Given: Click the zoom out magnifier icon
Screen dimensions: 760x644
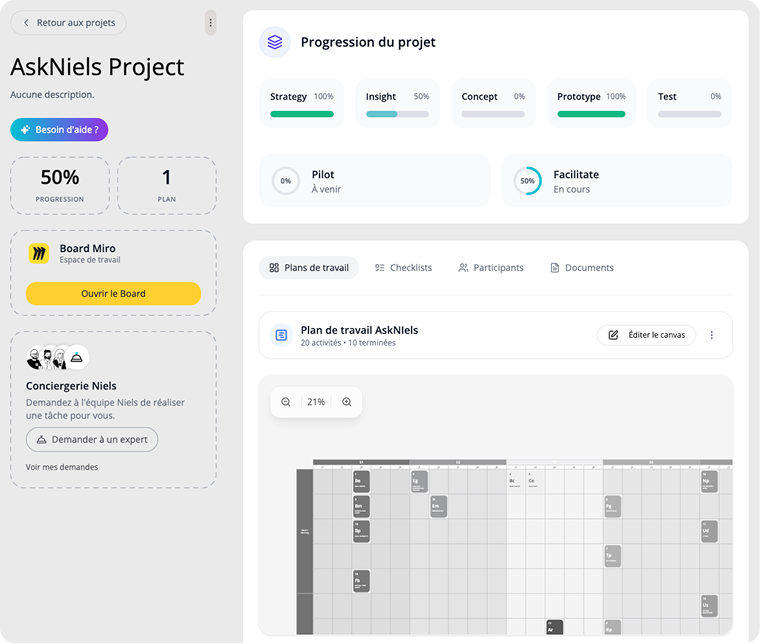Looking at the screenshot, I should click(286, 402).
